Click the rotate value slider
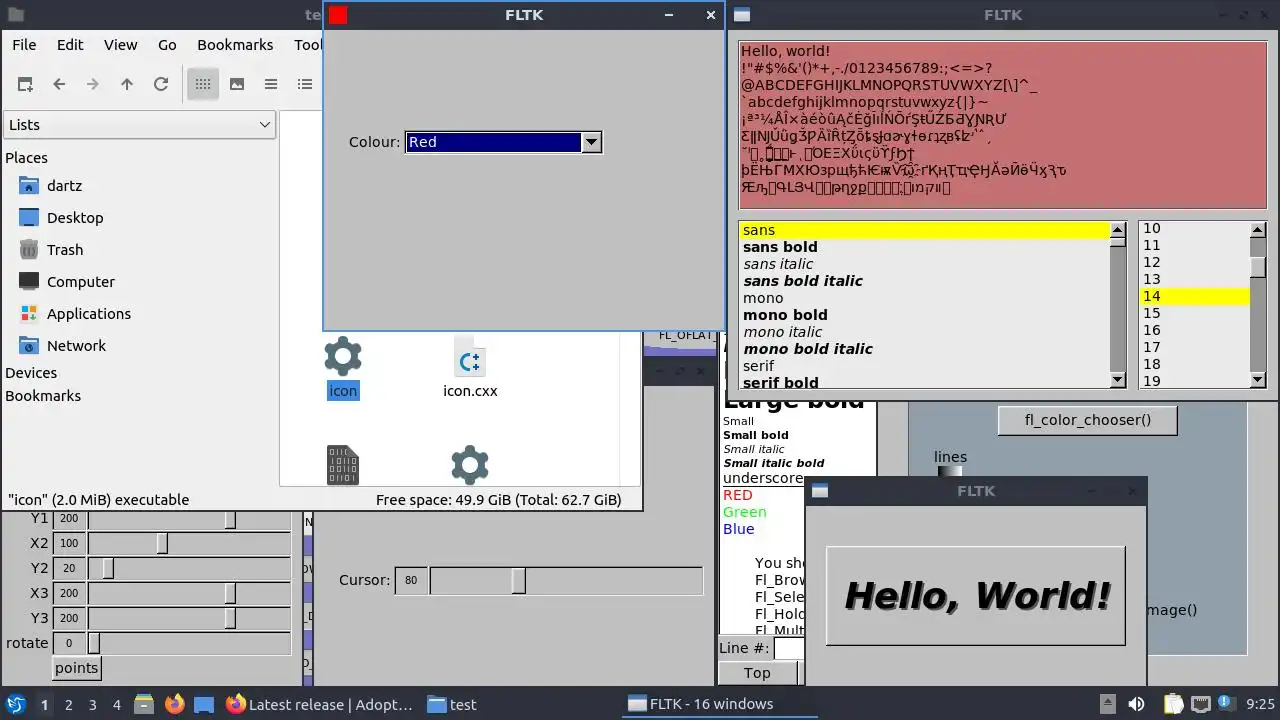 (189, 643)
